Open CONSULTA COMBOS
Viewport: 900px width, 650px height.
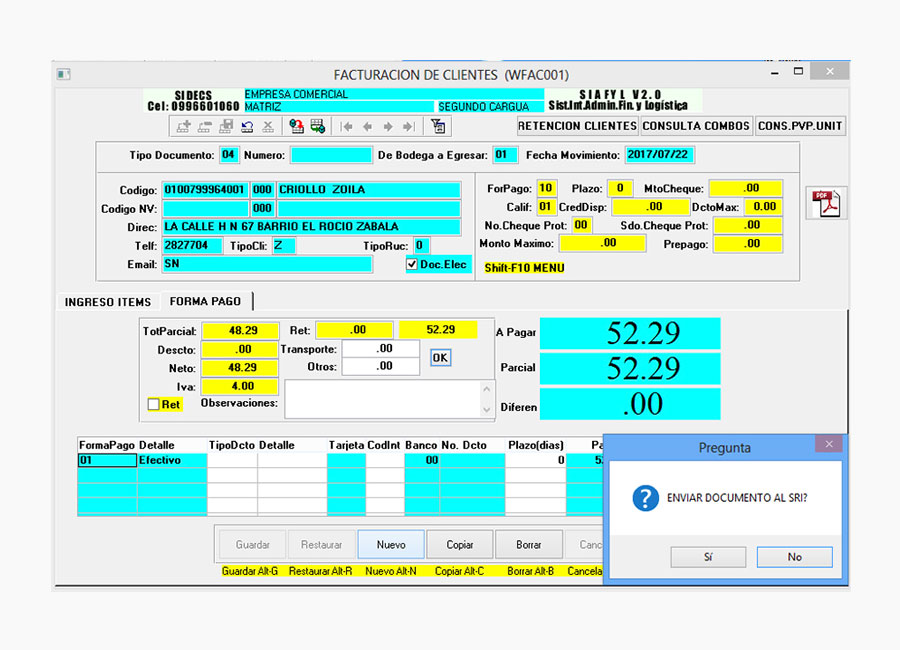(x=696, y=126)
